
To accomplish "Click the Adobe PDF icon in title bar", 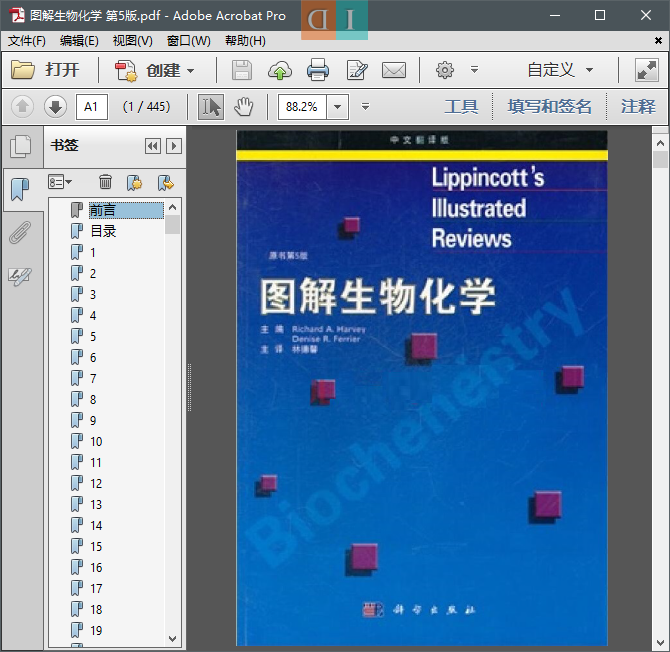I will [17, 15].
